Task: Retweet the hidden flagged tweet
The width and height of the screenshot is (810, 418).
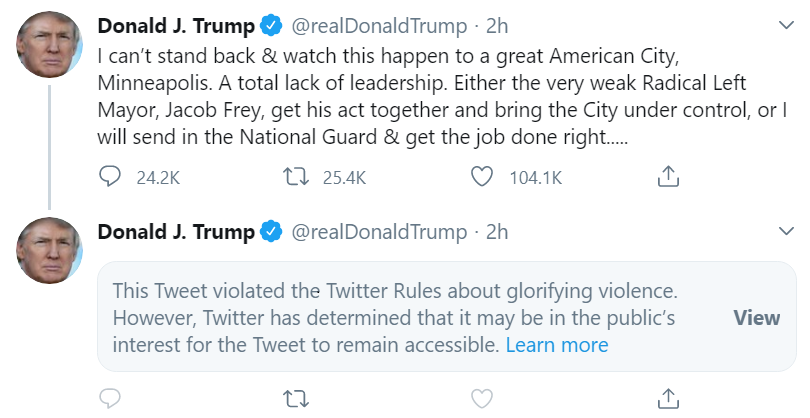Action: pos(295,398)
